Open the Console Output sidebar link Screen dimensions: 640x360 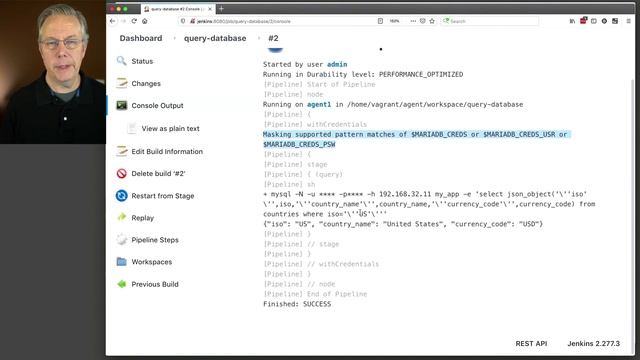tap(158, 105)
